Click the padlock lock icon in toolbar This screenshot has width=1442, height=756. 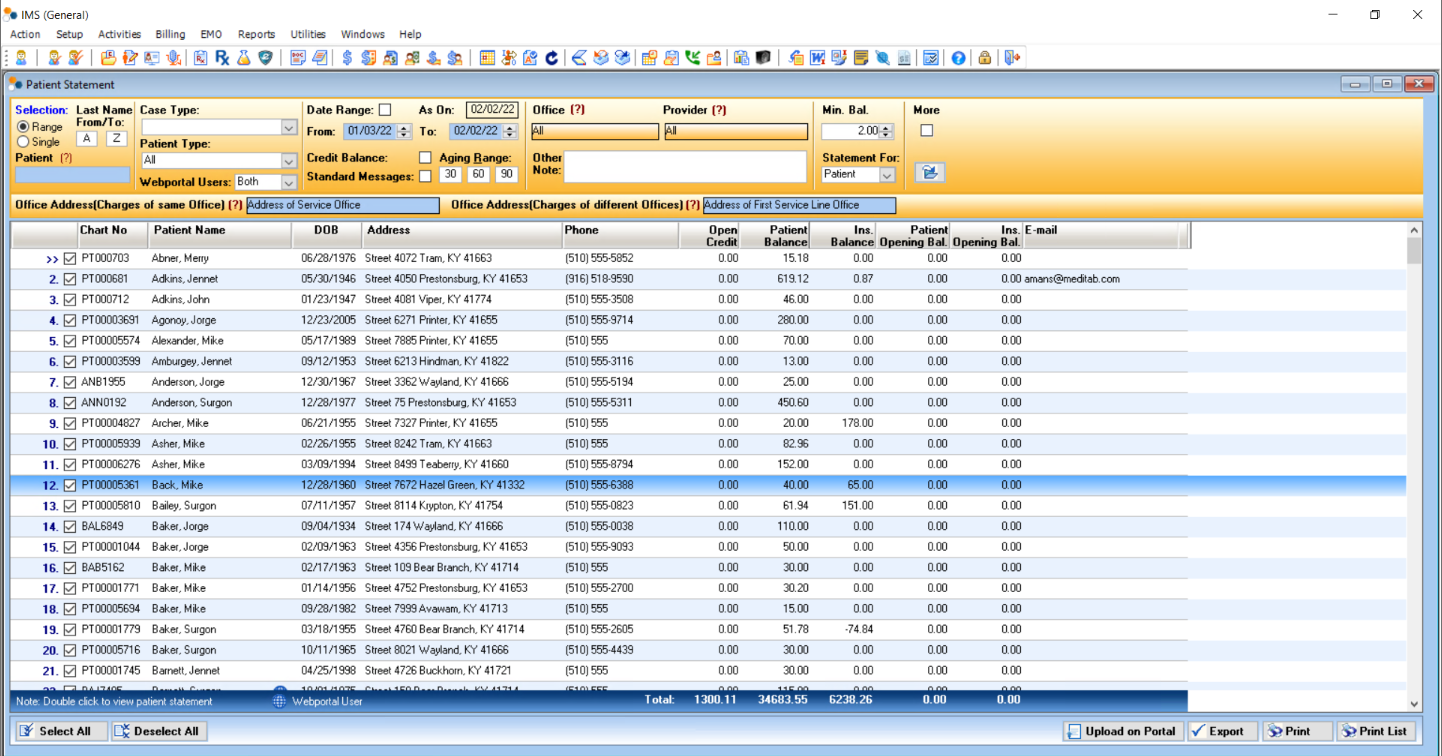click(985, 58)
